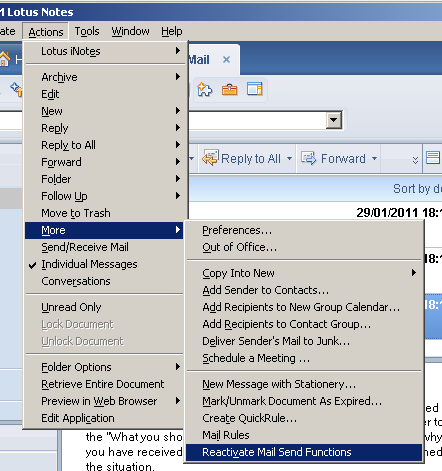Select Add Recipients to Contact Group...
The width and height of the screenshot is (442, 471).
click(304, 324)
